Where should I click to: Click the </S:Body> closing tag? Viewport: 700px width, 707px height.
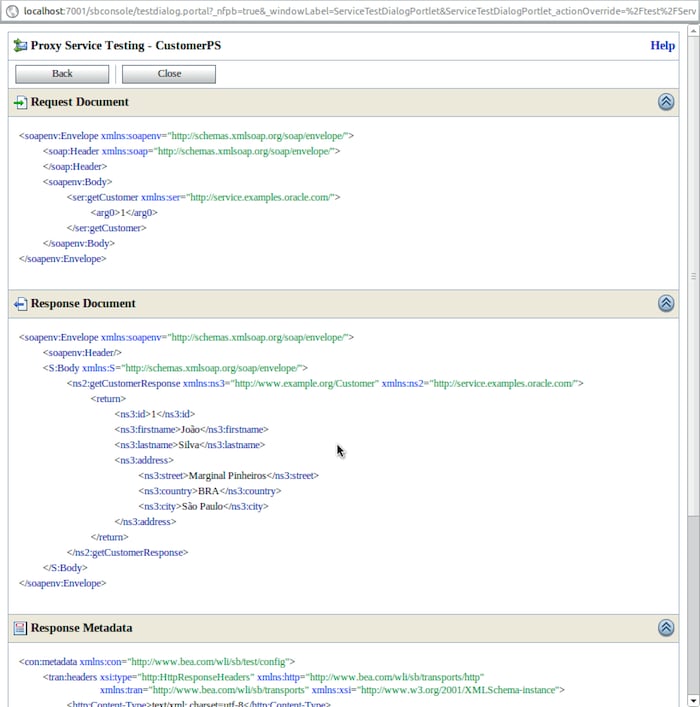(65, 567)
